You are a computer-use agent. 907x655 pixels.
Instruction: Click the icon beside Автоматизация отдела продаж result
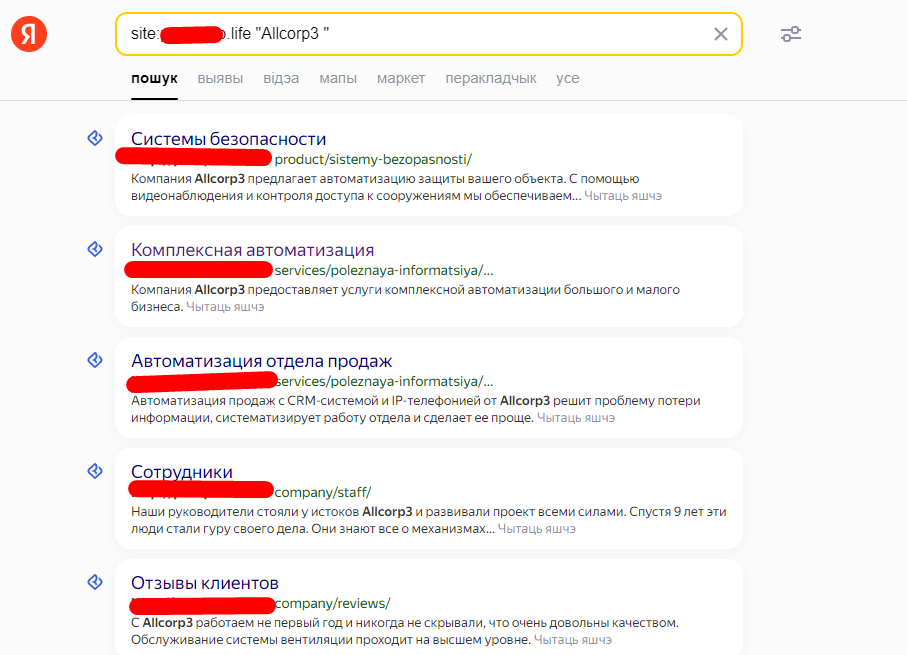(95, 360)
